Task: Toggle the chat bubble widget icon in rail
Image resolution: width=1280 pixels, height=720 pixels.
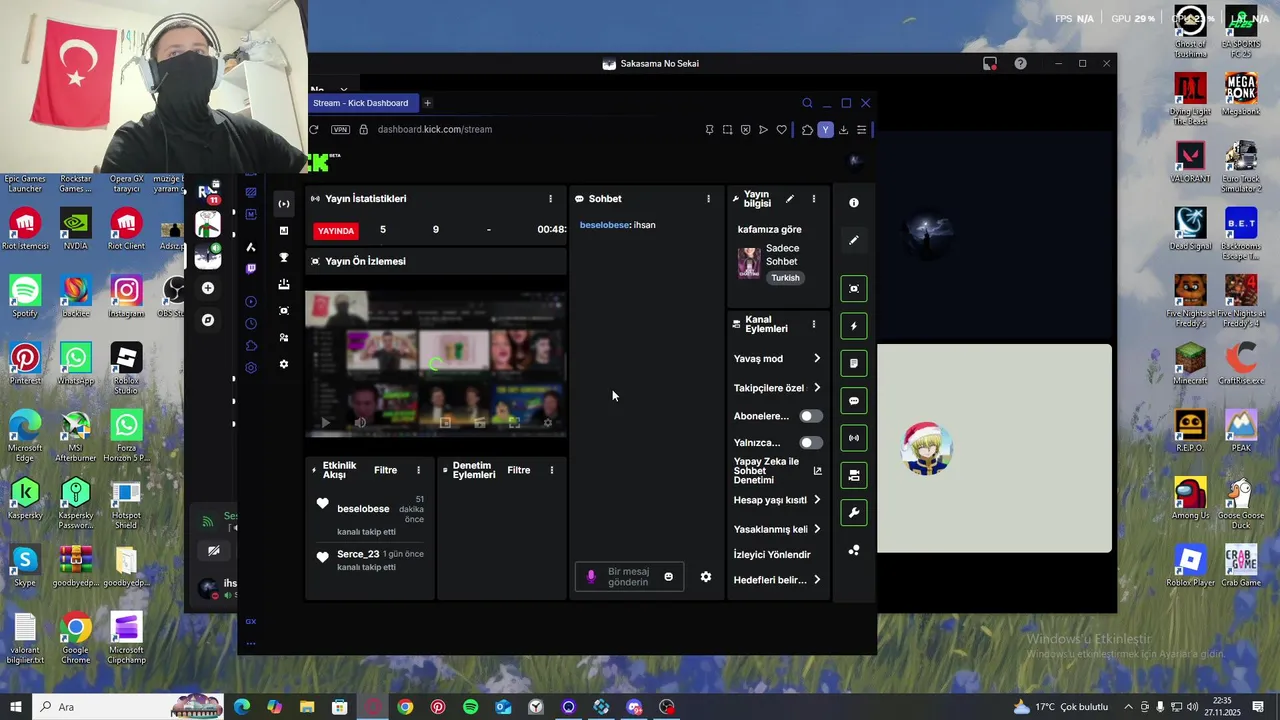Action: [x=854, y=401]
